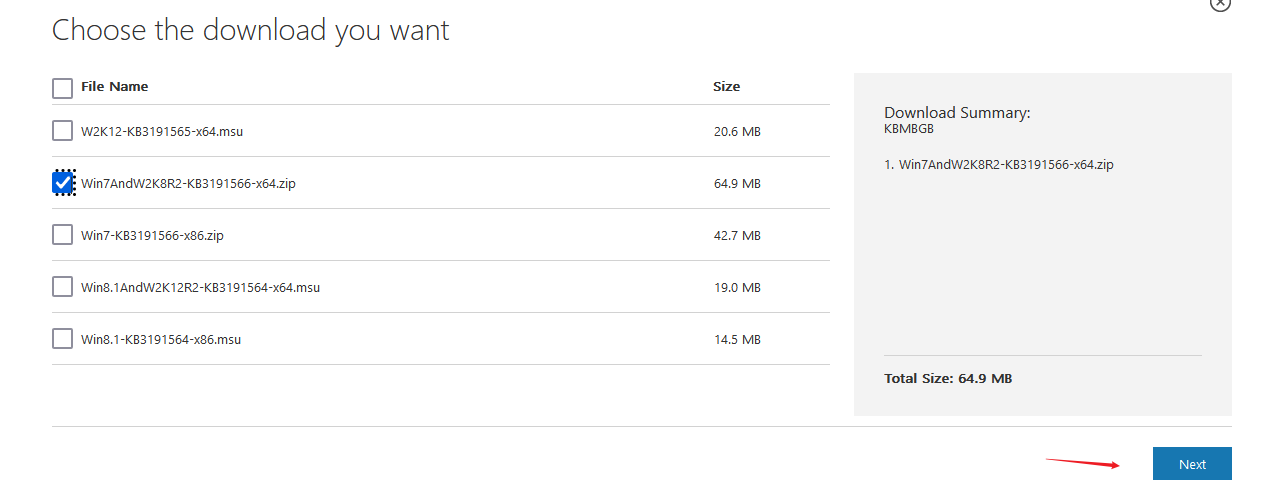Check the Win7-KB3191566-x86.zip checkbox
1271x494 pixels.
[62, 234]
